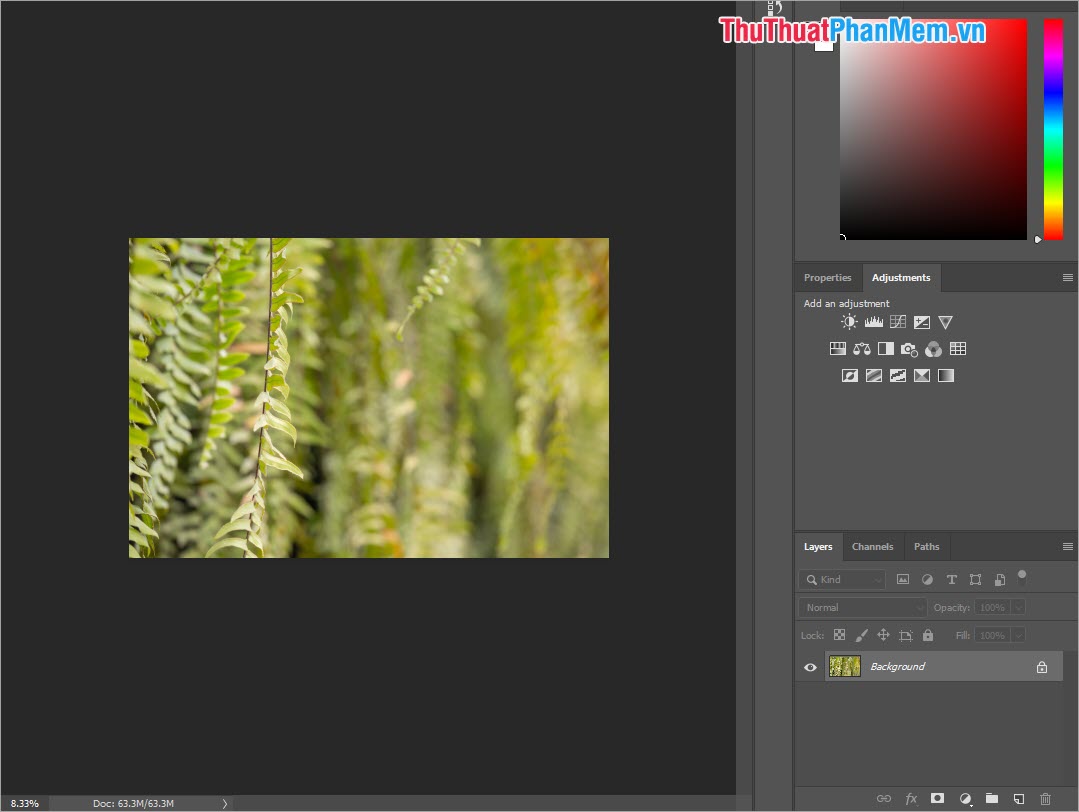
Task: Select the Adjustments panel menu button
Action: click(1067, 277)
